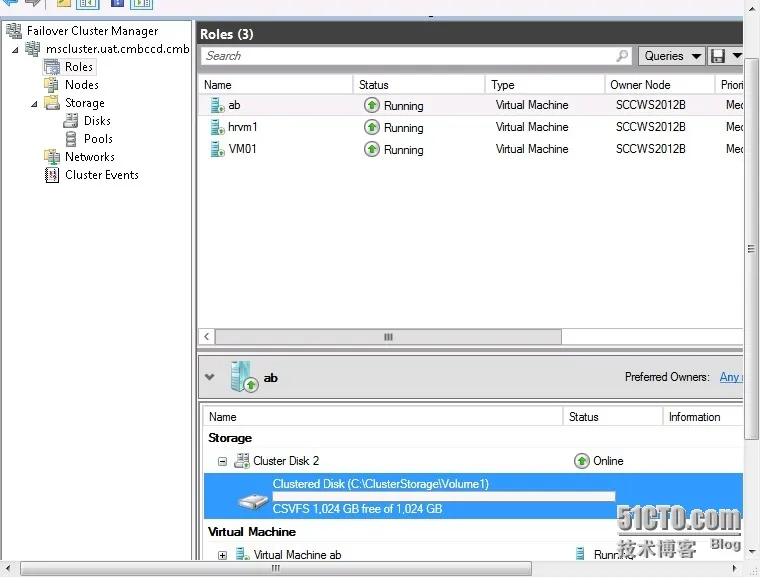Click the Pools icon

tap(71, 139)
